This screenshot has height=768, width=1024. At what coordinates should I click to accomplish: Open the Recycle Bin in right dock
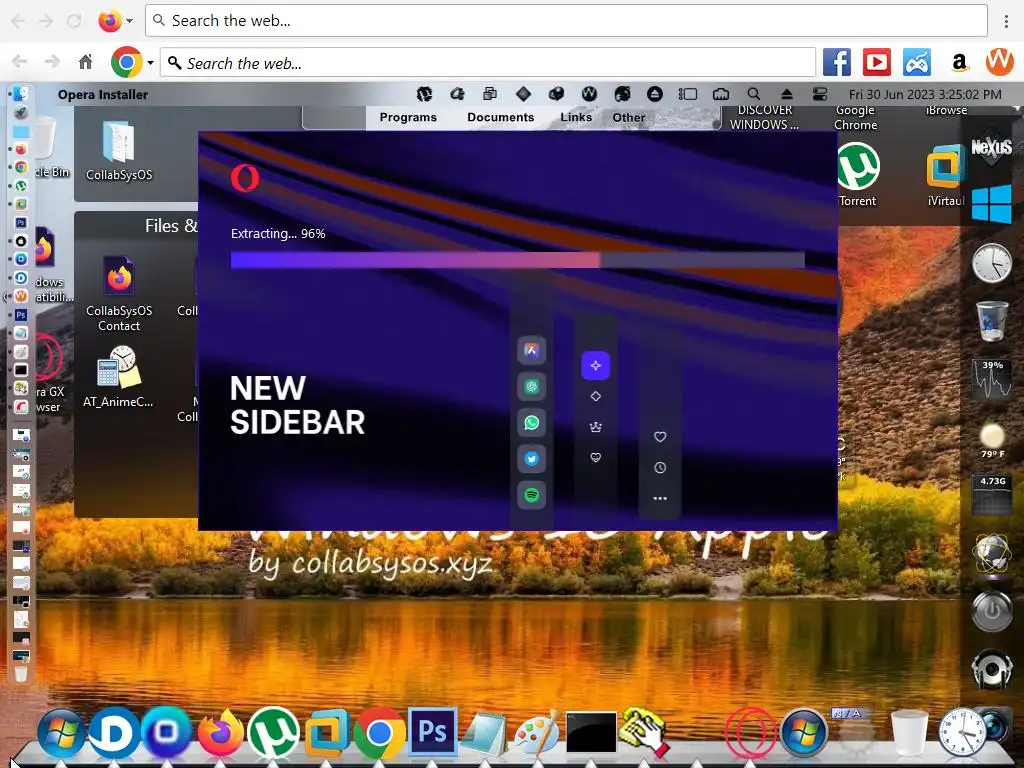pos(991,320)
